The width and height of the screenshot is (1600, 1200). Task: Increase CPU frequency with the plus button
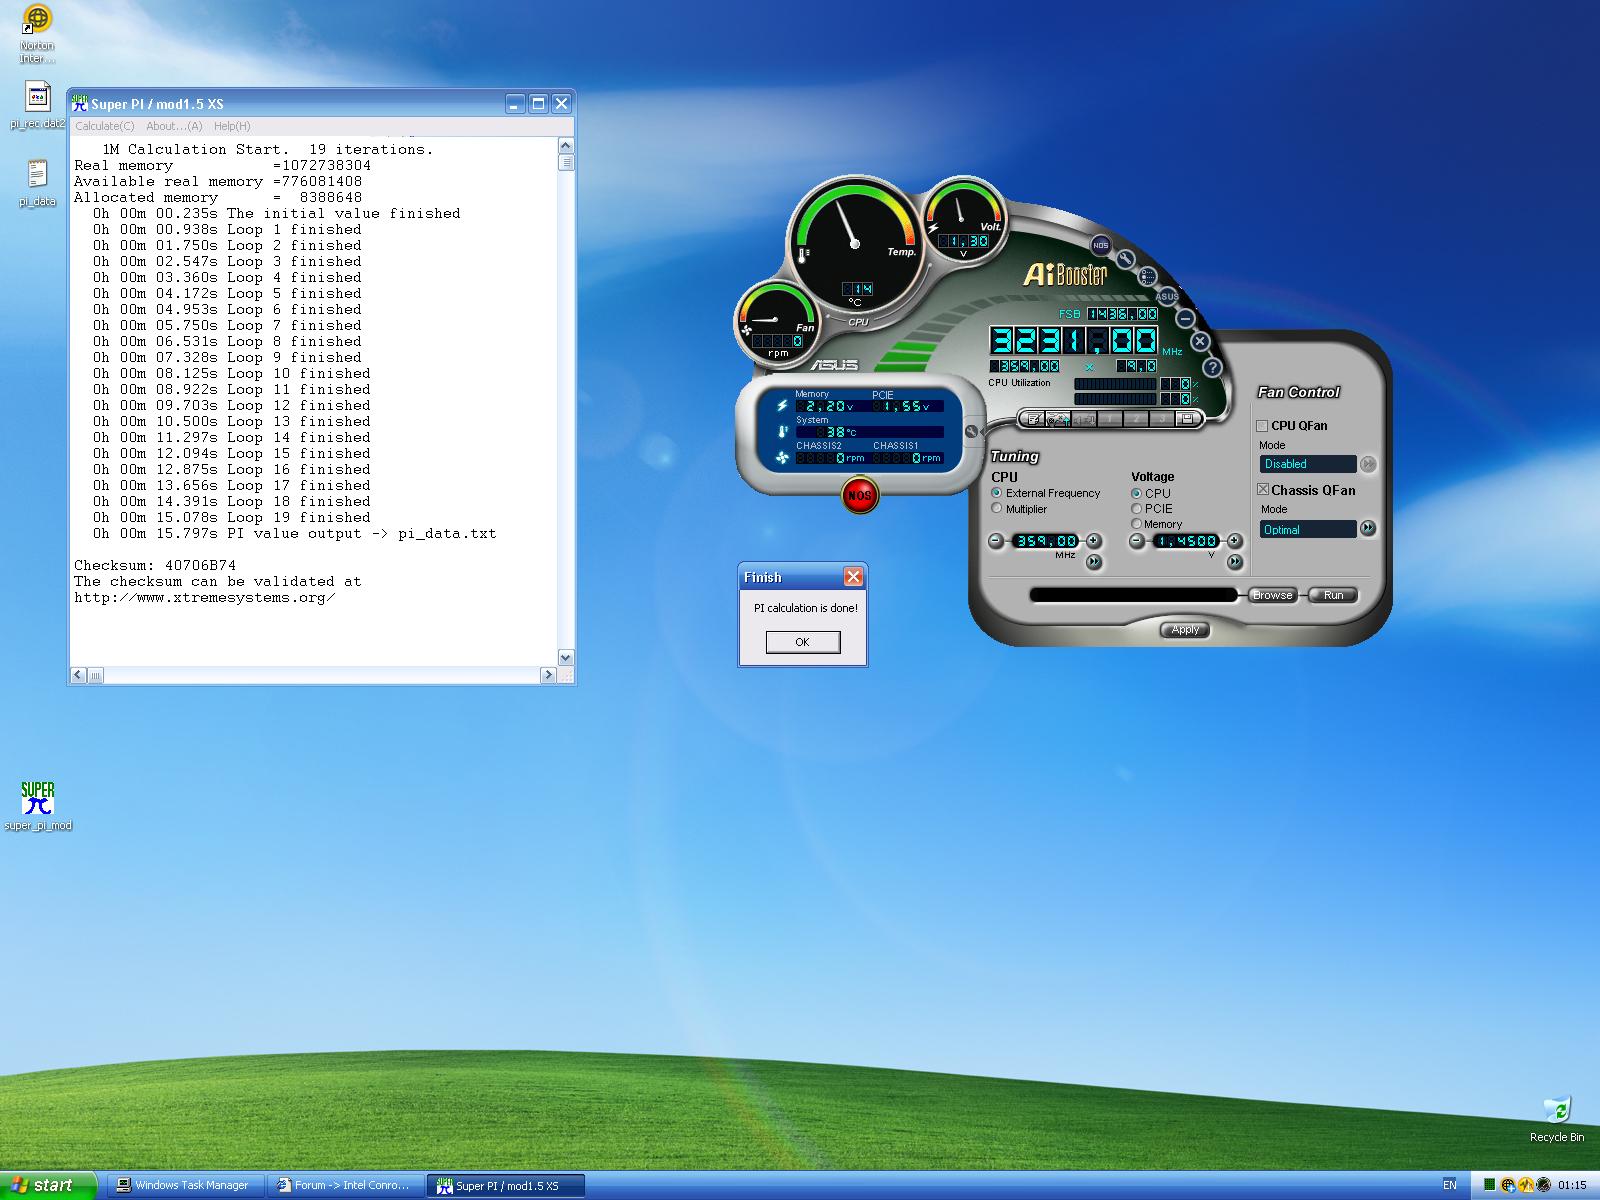pyautogui.click(x=1094, y=541)
